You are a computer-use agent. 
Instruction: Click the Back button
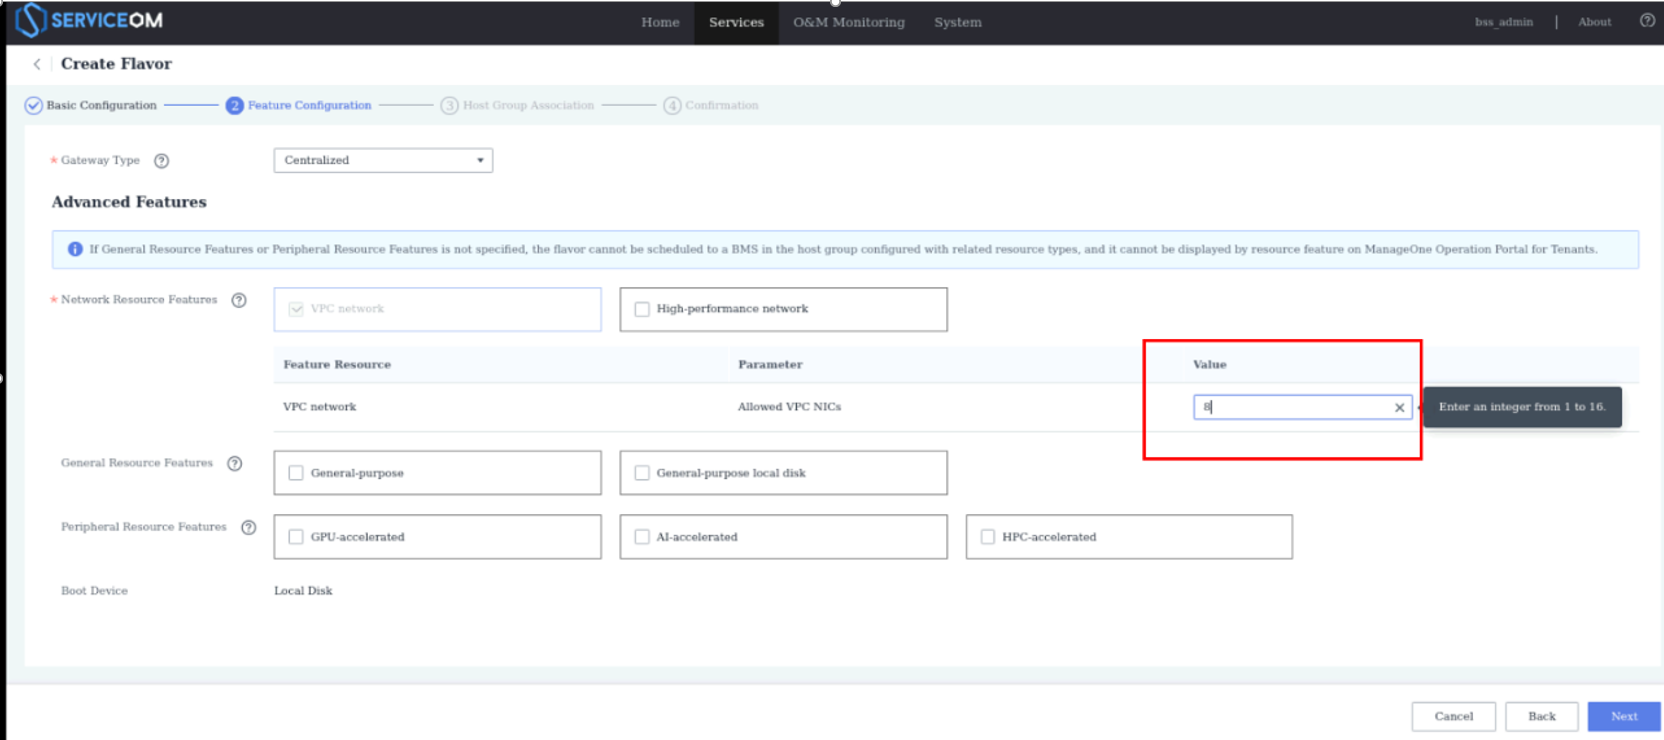pyautogui.click(x=1541, y=716)
